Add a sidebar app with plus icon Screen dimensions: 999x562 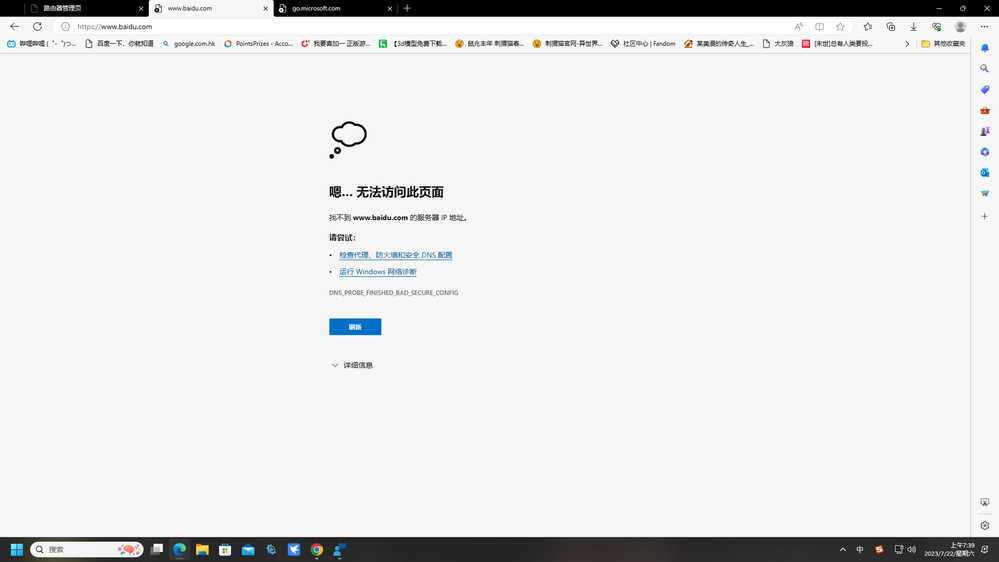point(984,217)
